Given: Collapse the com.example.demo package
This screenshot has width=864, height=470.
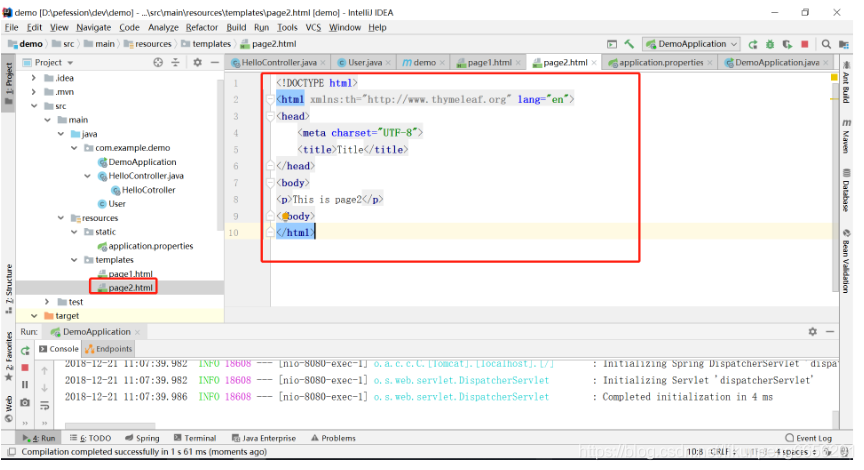Looking at the screenshot, I should (x=74, y=148).
